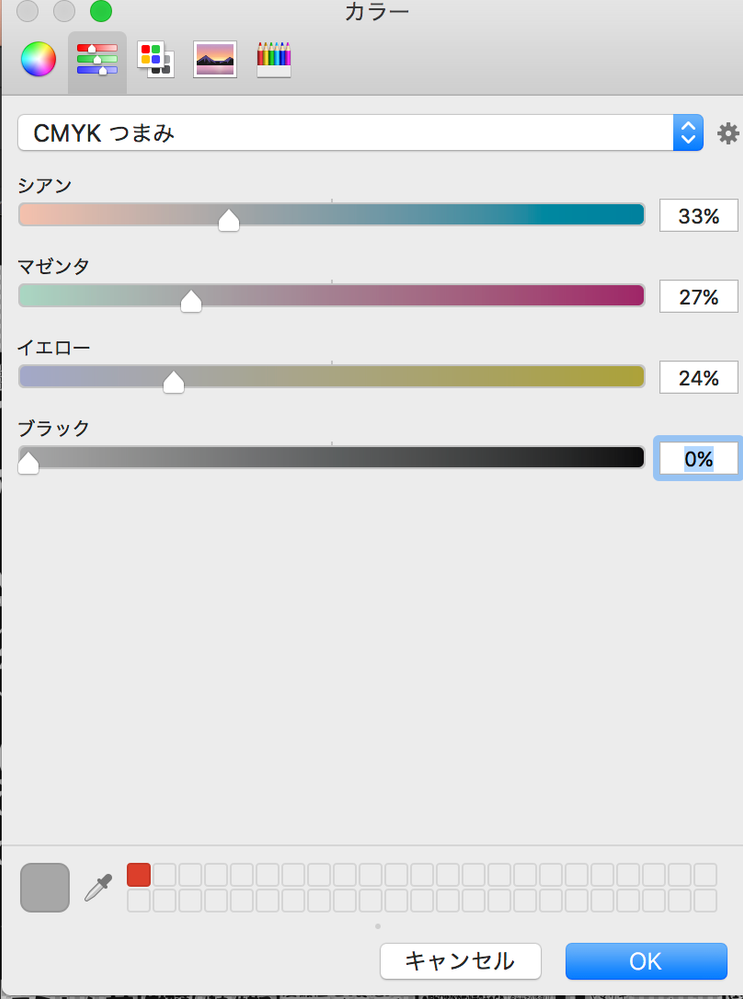
Task: Click the blue dropdown arrows stepper
Action: point(688,133)
